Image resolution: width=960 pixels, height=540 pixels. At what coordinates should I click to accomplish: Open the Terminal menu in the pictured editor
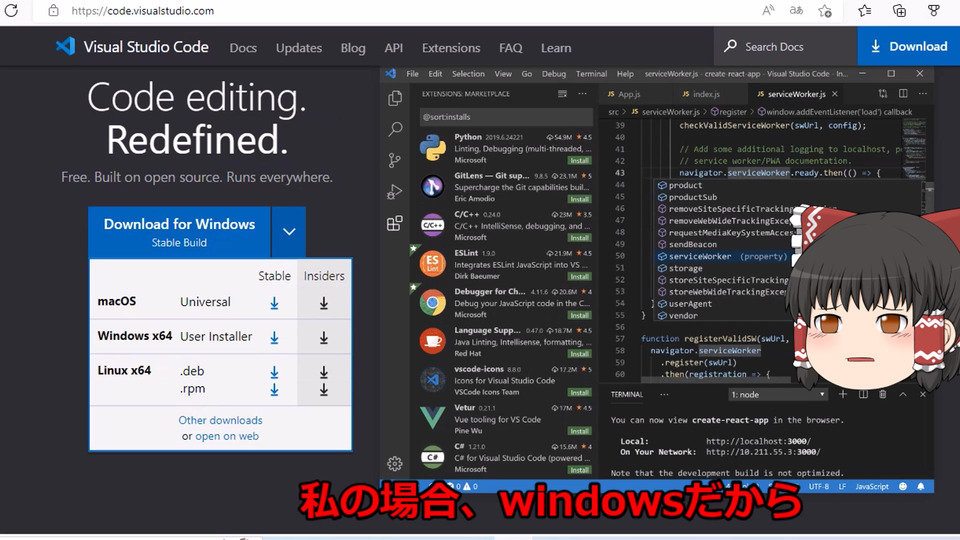point(591,73)
